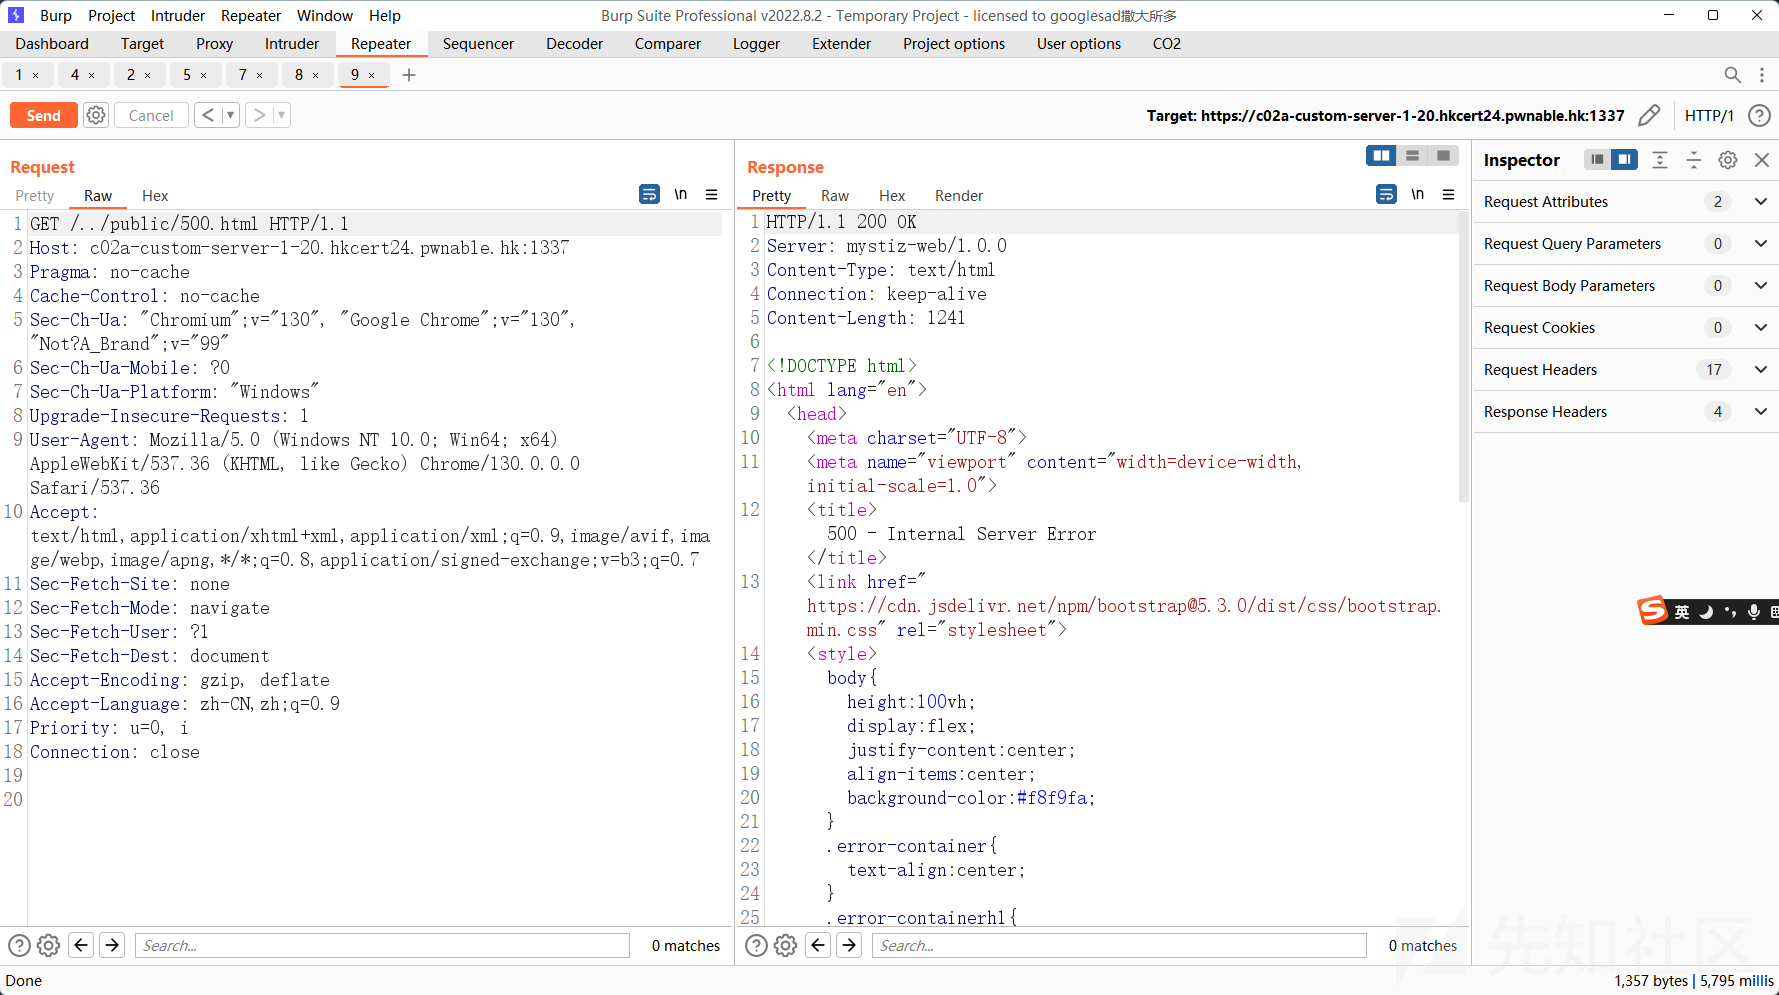Focus the Request search field
The width and height of the screenshot is (1779, 995).
point(382,945)
